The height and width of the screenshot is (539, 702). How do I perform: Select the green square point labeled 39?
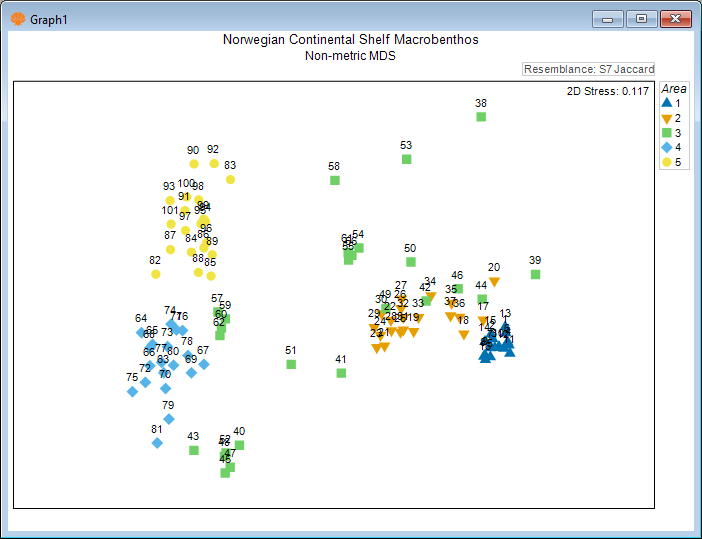pos(535,274)
